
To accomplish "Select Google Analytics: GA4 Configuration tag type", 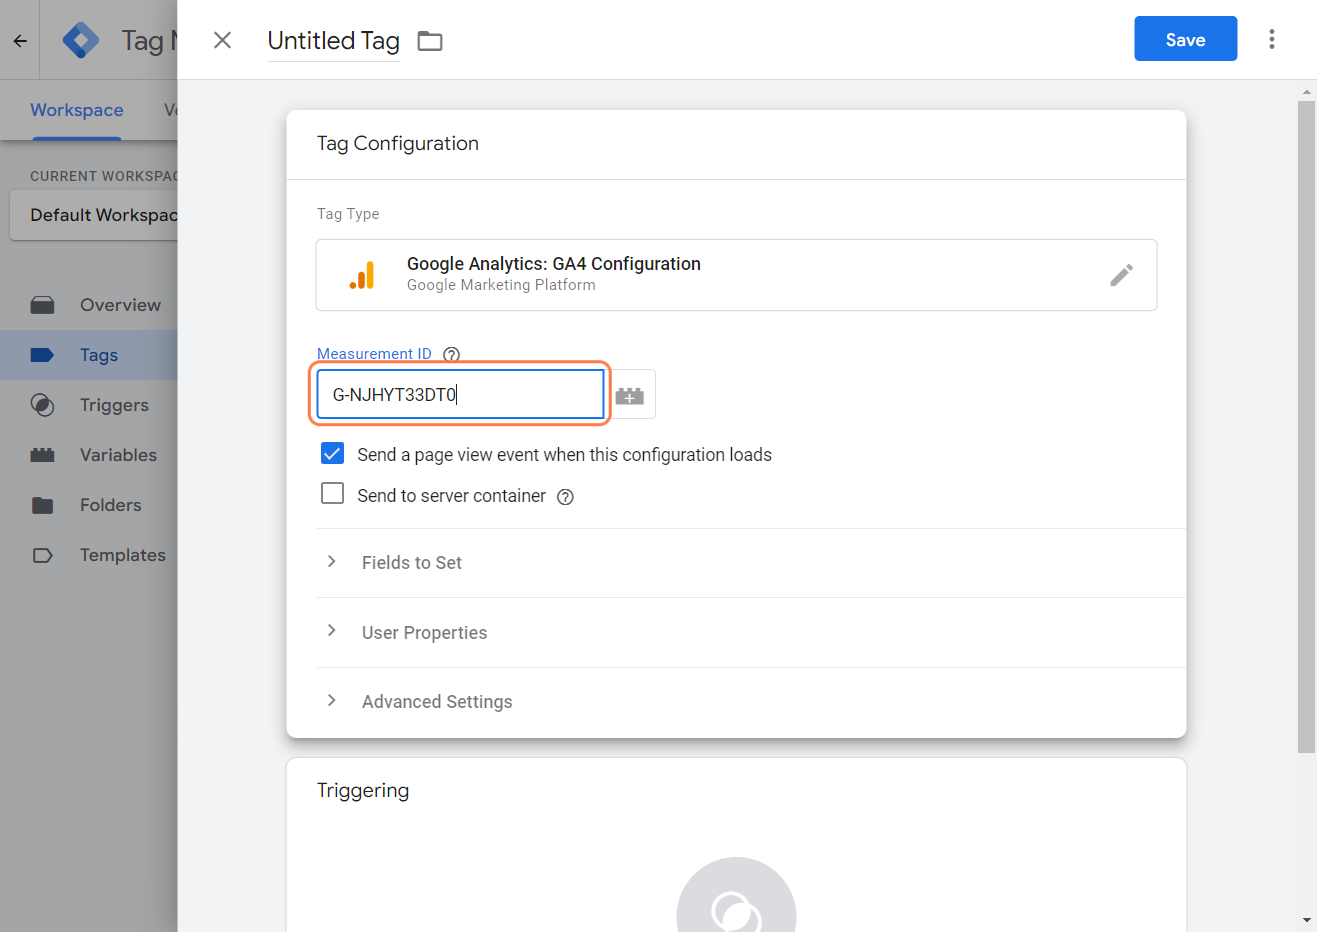I will click(736, 275).
